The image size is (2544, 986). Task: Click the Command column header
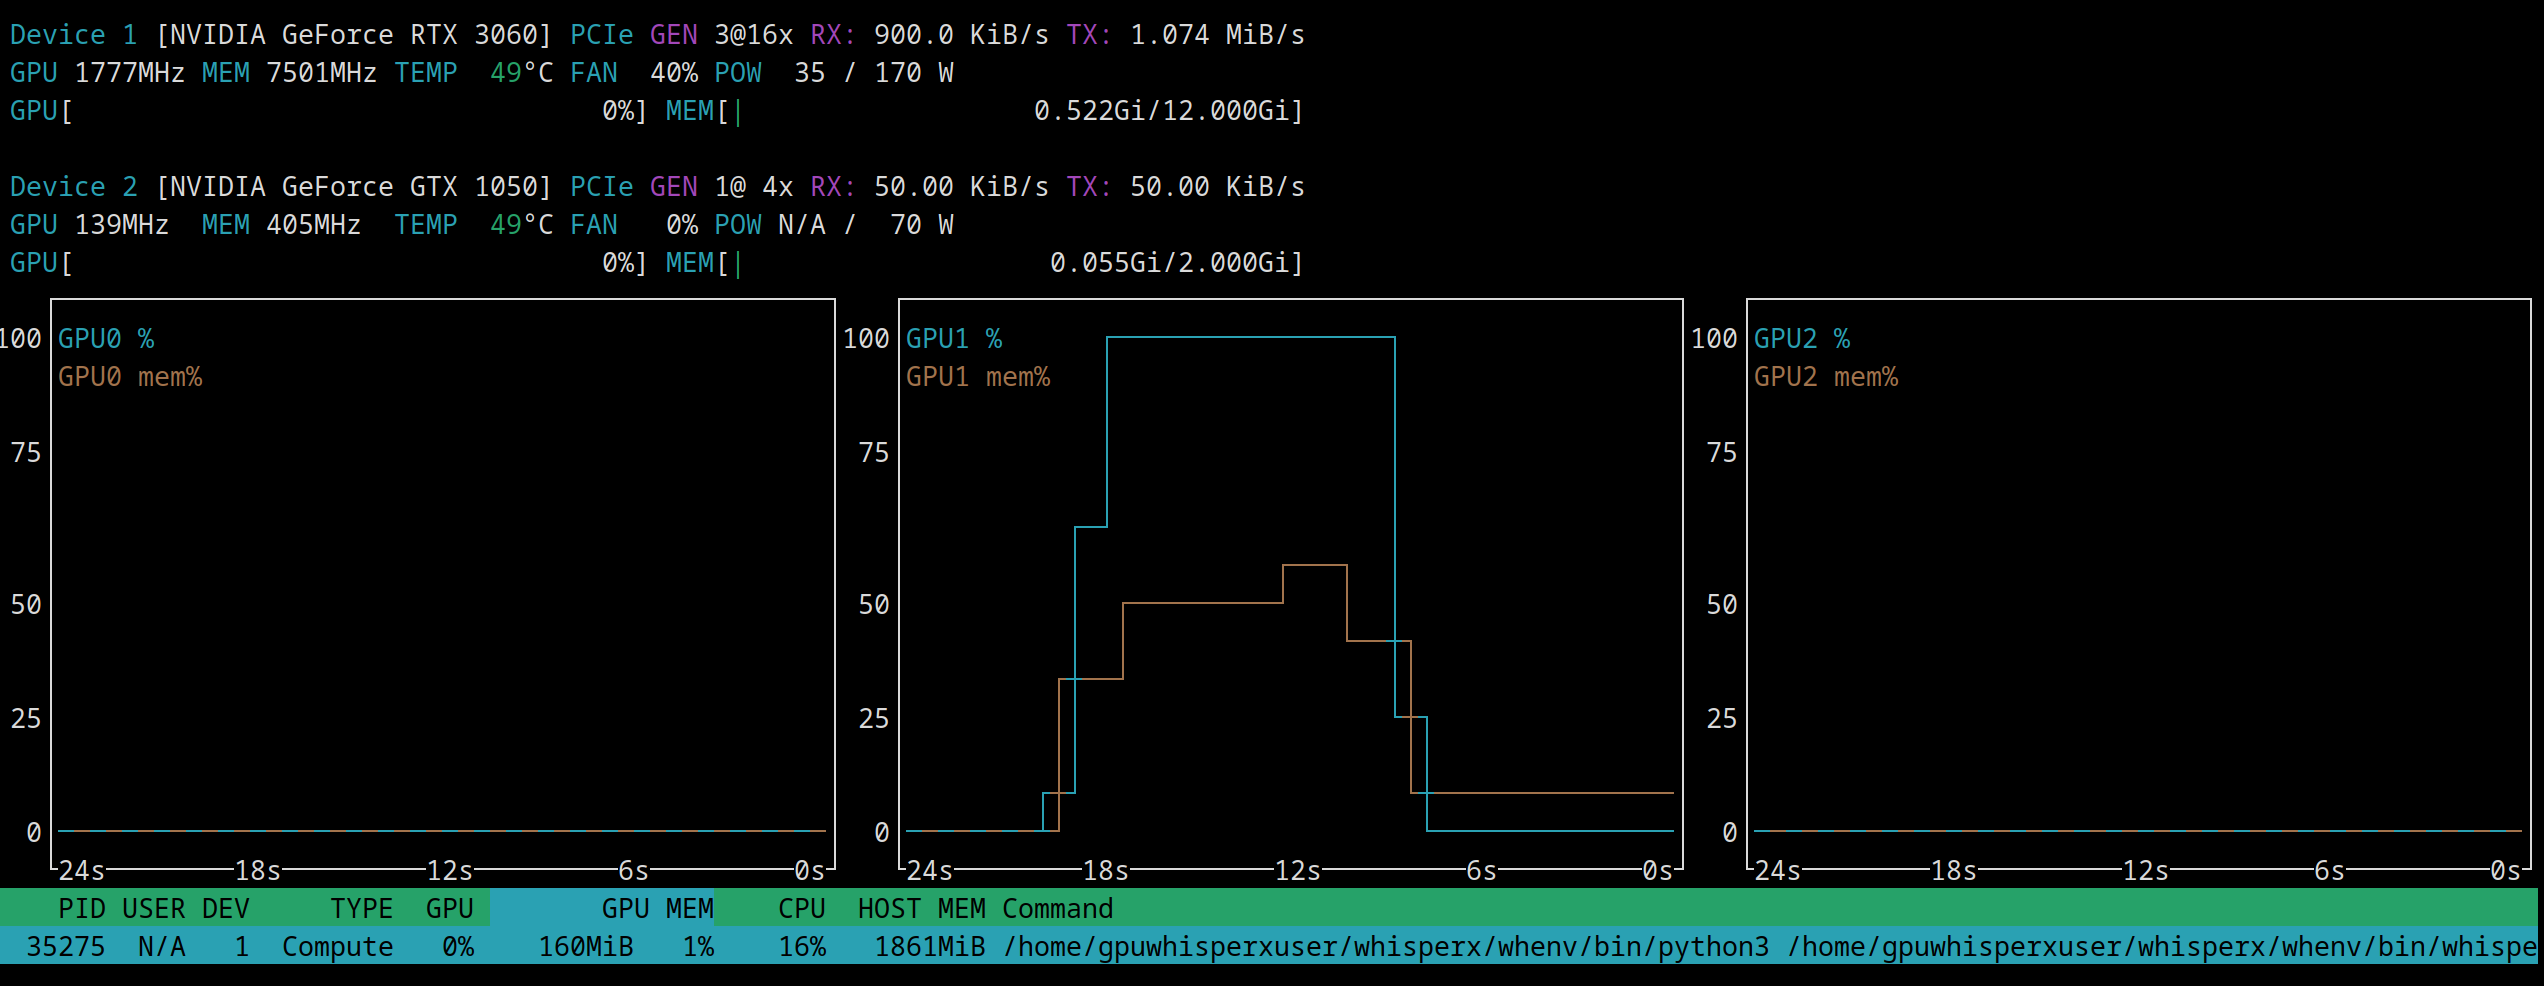pyautogui.click(x=1057, y=908)
